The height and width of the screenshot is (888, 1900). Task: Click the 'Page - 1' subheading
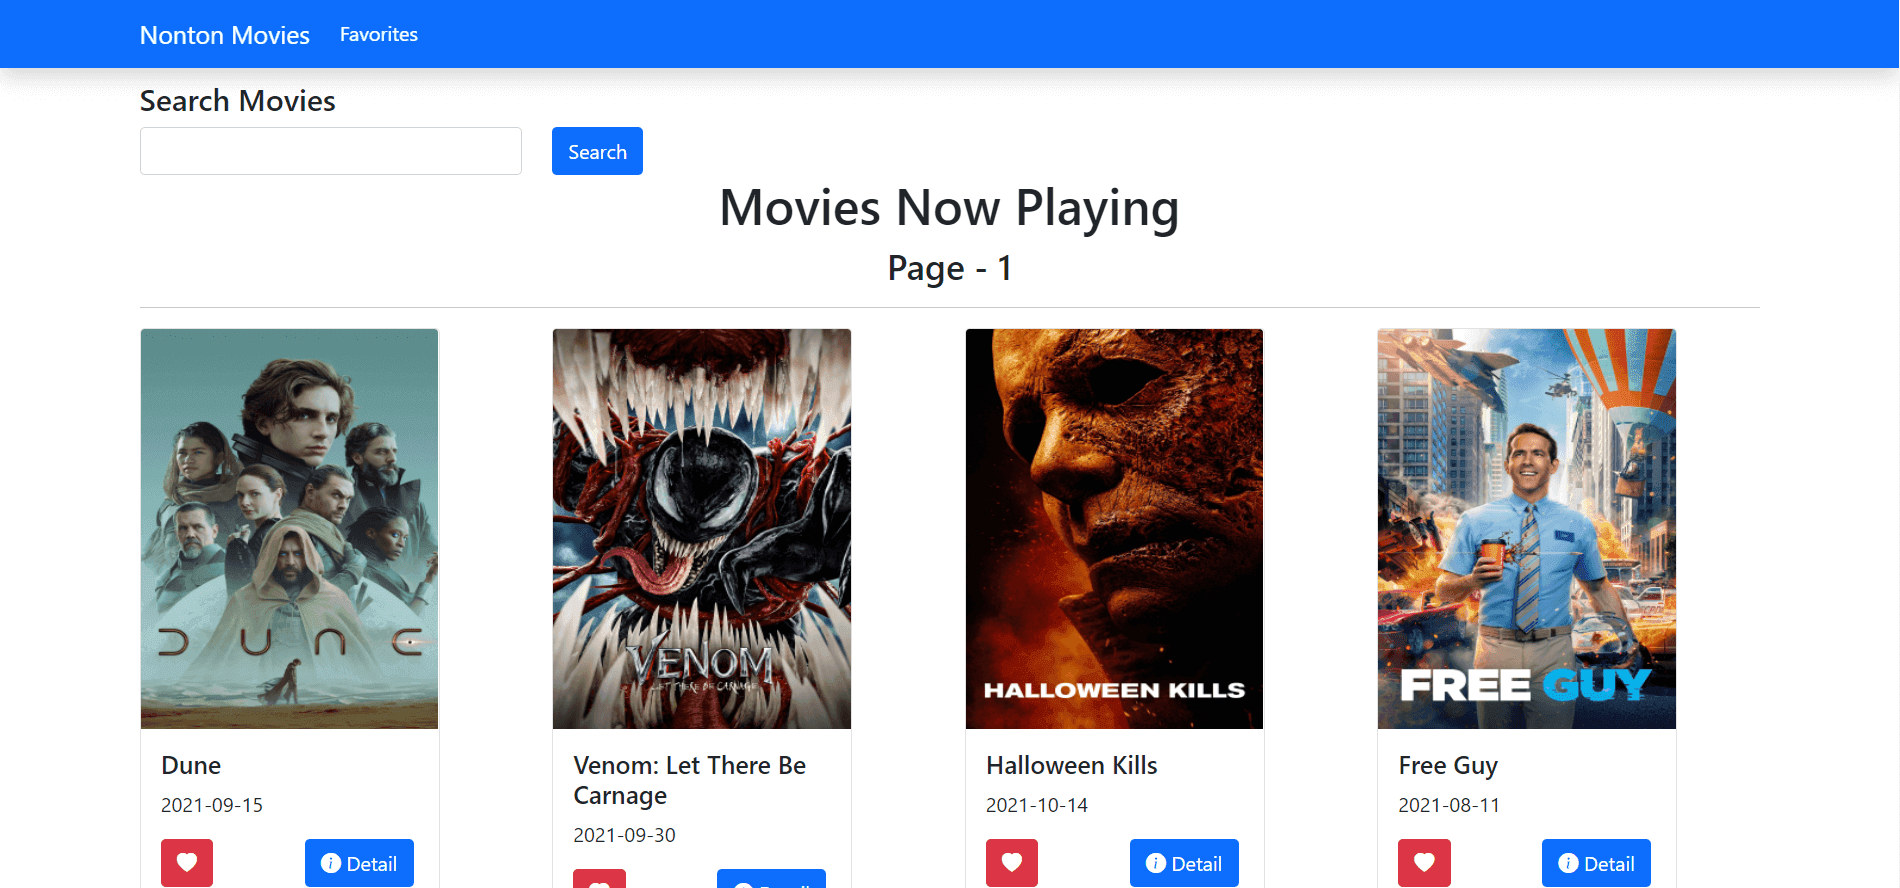950,268
